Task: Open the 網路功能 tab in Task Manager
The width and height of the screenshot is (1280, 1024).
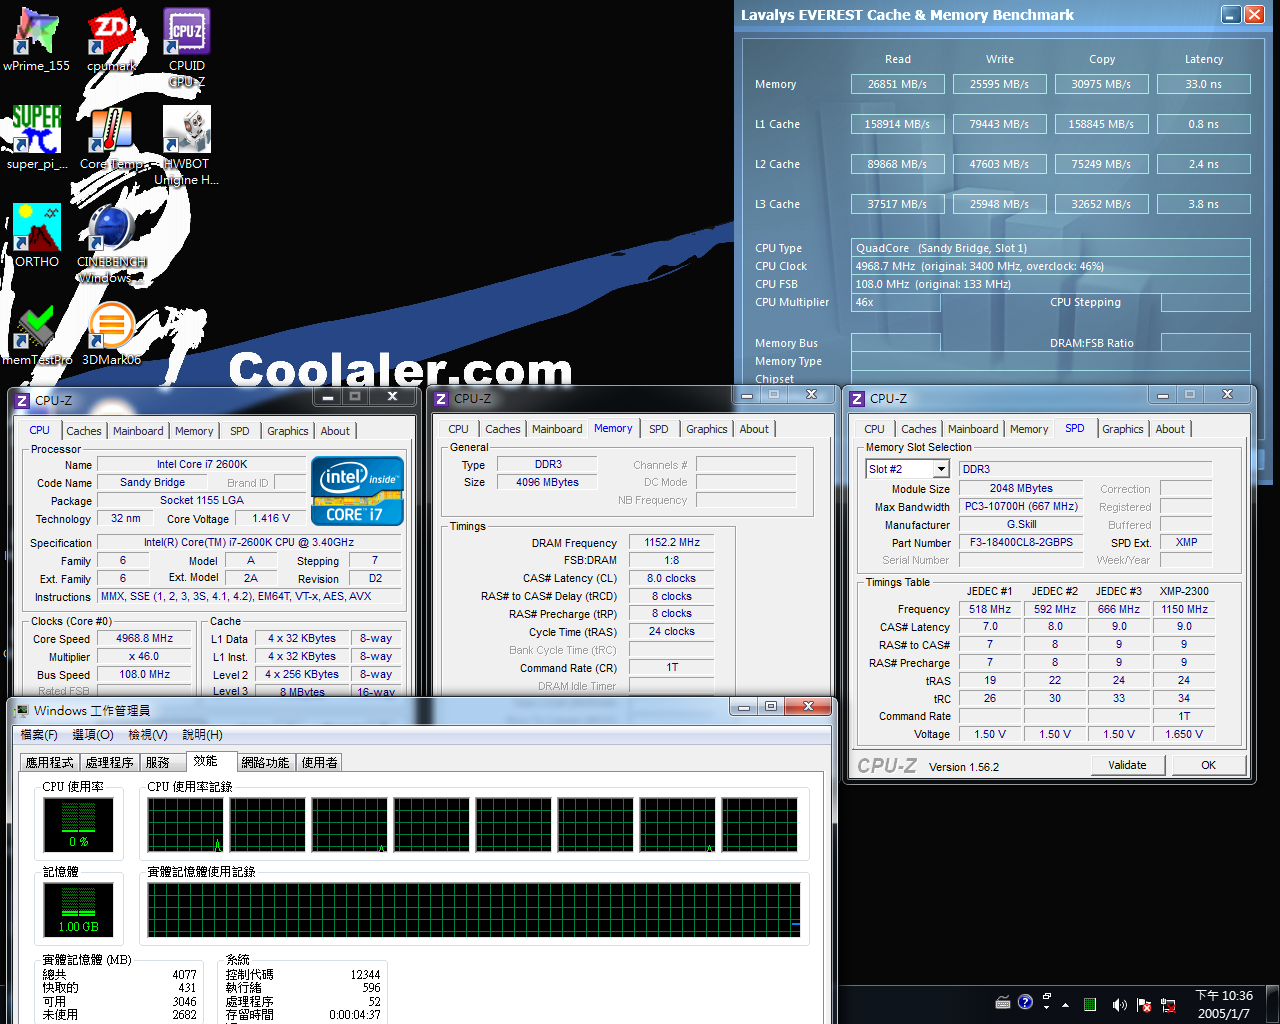Action: 265,763
